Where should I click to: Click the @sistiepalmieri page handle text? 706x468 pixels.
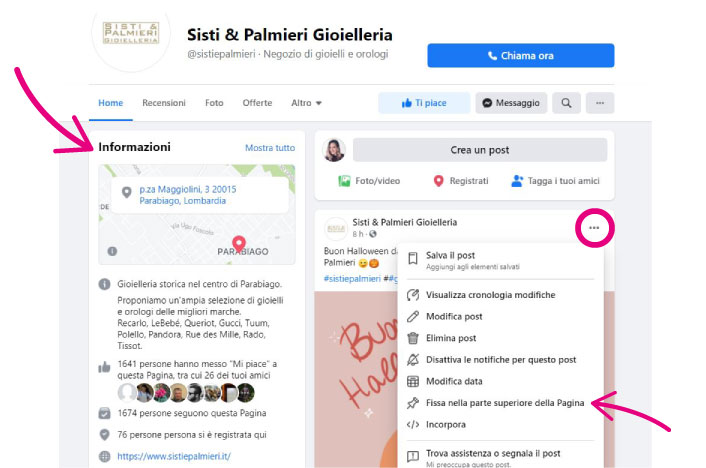click(x=221, y=54)
